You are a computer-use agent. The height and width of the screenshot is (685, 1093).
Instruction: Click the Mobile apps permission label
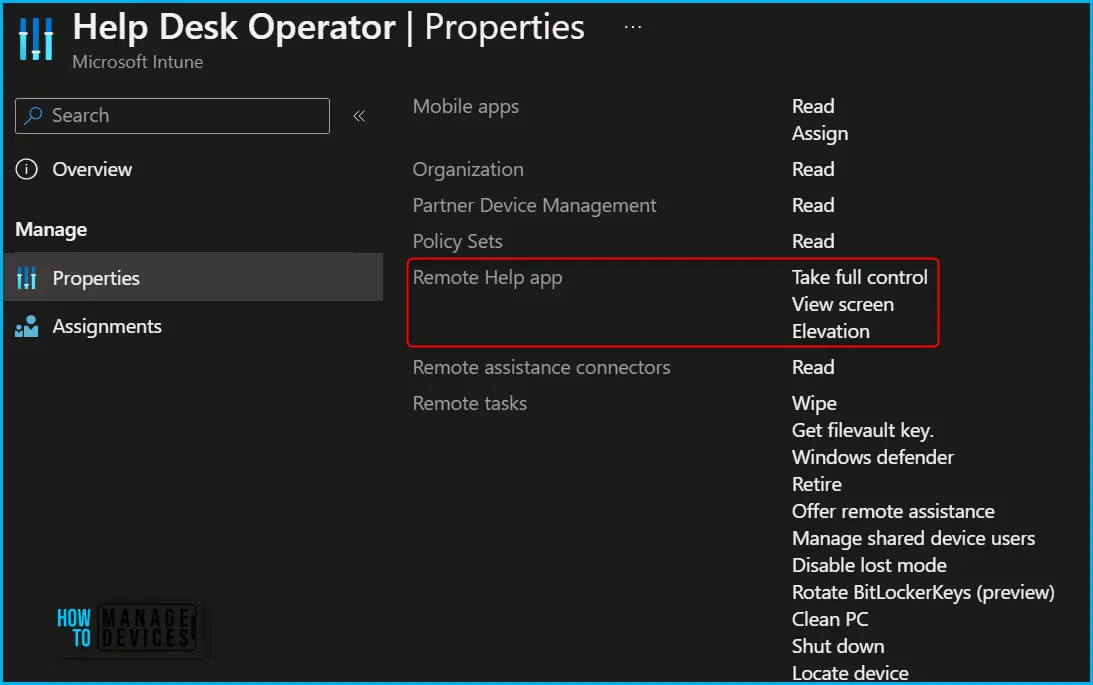pos(466,107)
